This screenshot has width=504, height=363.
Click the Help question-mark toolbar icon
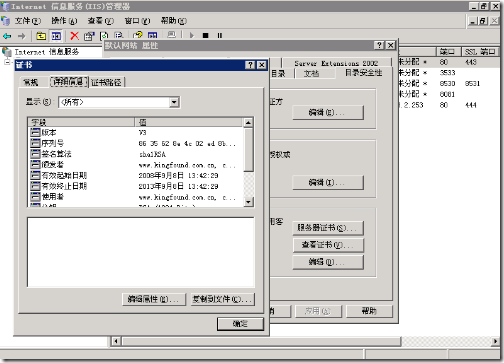point(138,35)
